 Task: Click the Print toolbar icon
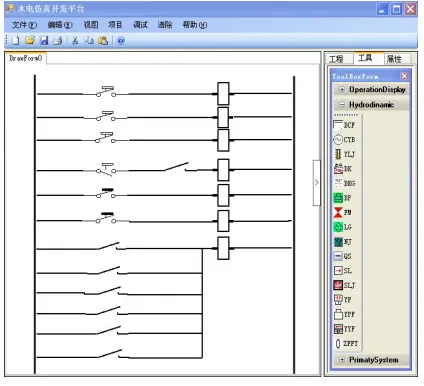coord(58,40)
